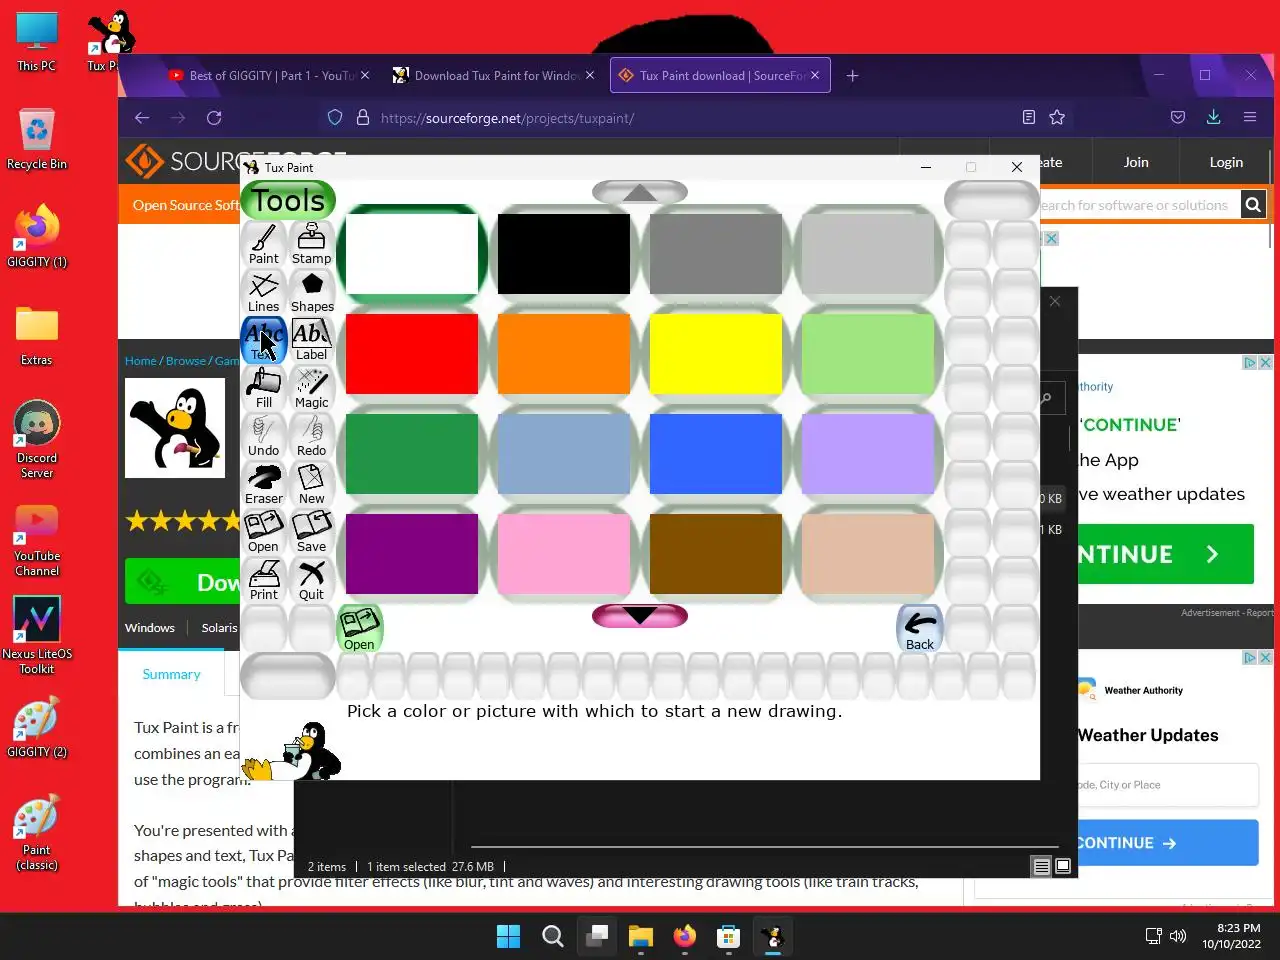Viewport: 1280px width, 960px height.
Task: Select the Label tool
Action: 312,341
